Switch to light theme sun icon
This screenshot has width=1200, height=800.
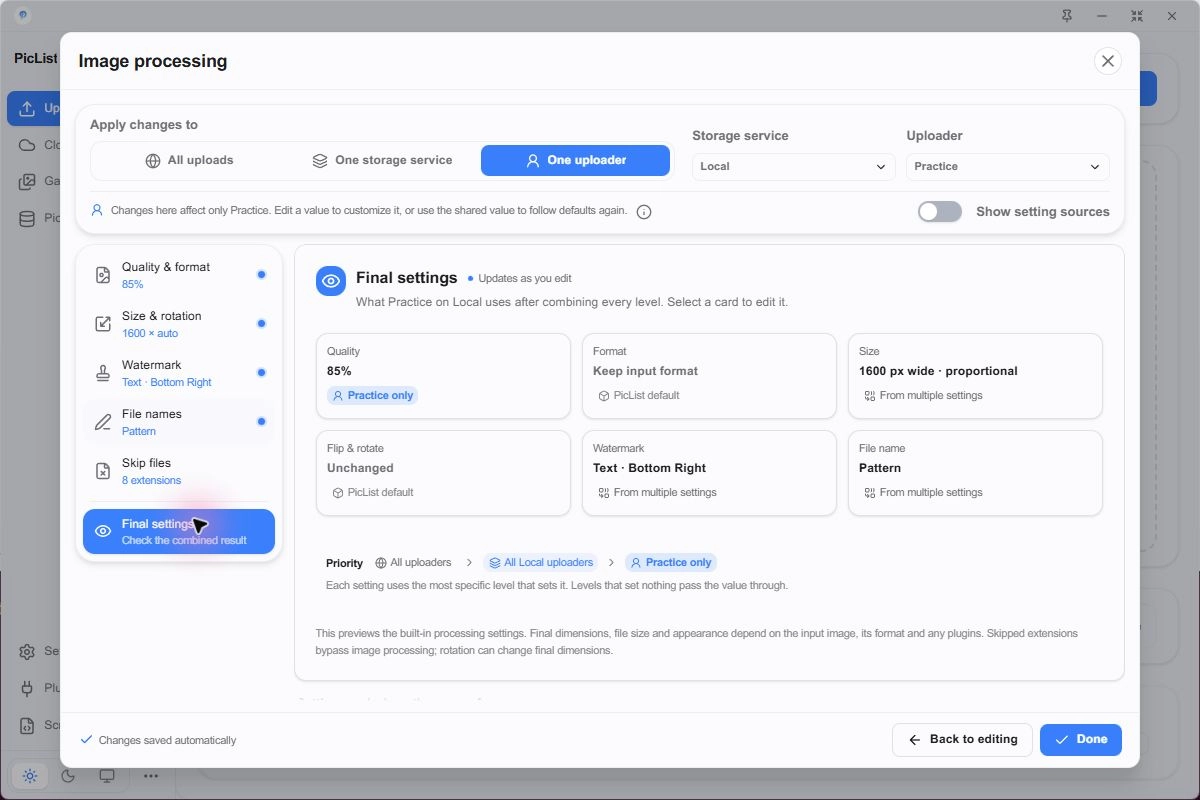point(30,776)
